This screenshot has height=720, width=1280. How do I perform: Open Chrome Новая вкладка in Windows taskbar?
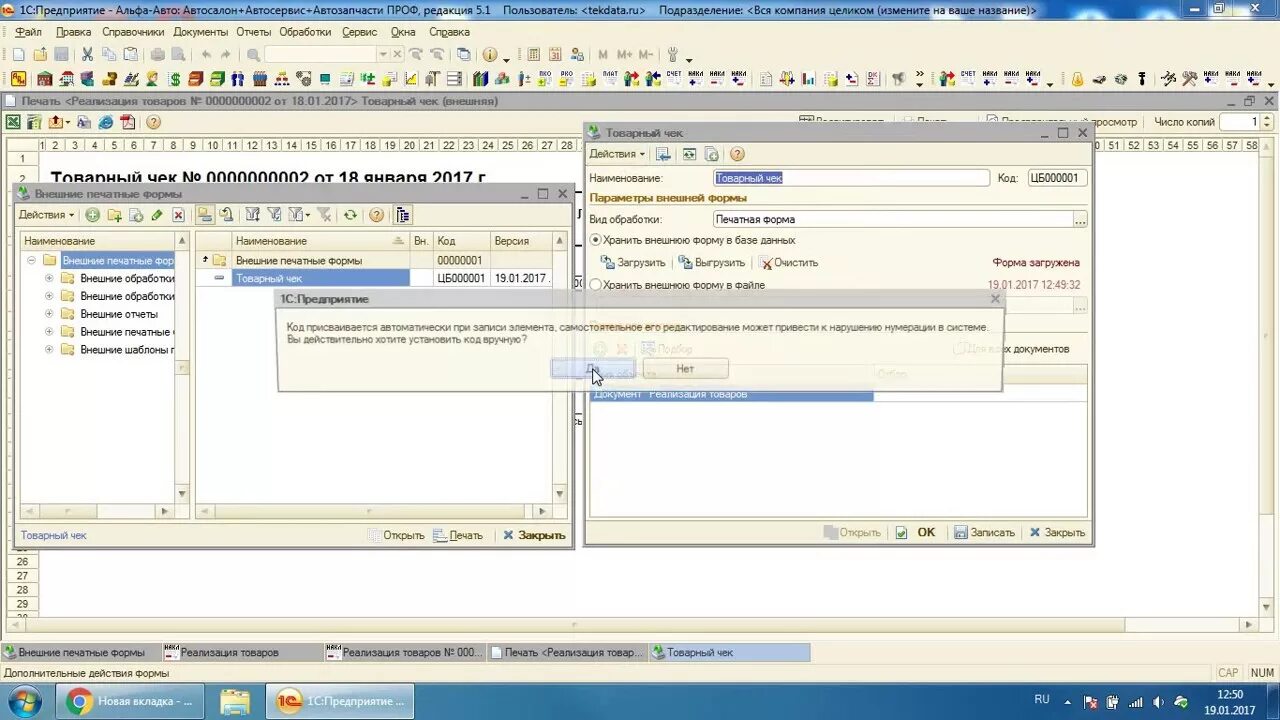(x=130, y=701)
